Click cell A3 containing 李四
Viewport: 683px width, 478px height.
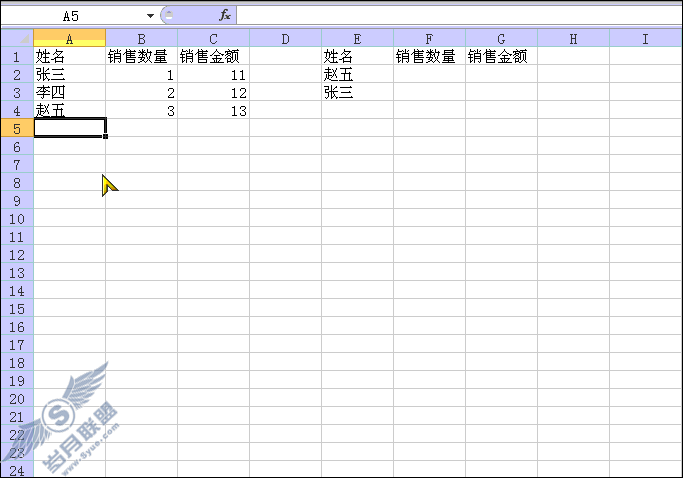tap(69, 92)
